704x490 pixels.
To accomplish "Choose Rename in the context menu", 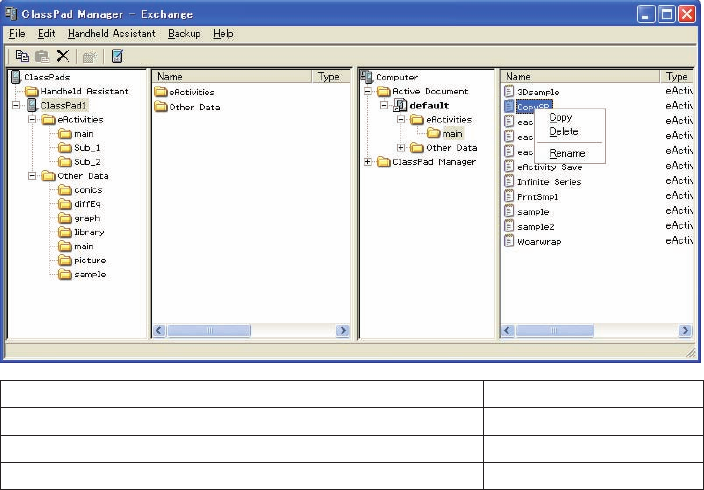I will pos(568,153).
